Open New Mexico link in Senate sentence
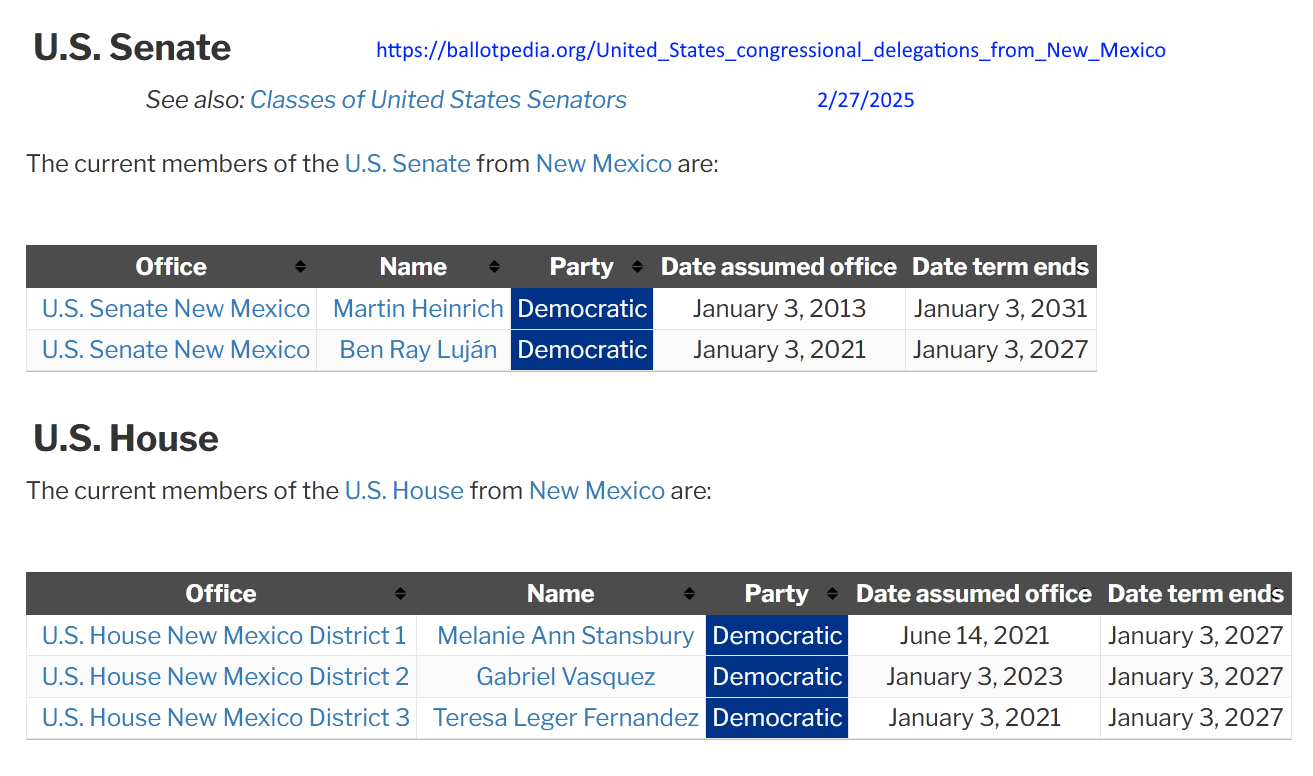The image size is (1313, 776). [x=603, y=164]
